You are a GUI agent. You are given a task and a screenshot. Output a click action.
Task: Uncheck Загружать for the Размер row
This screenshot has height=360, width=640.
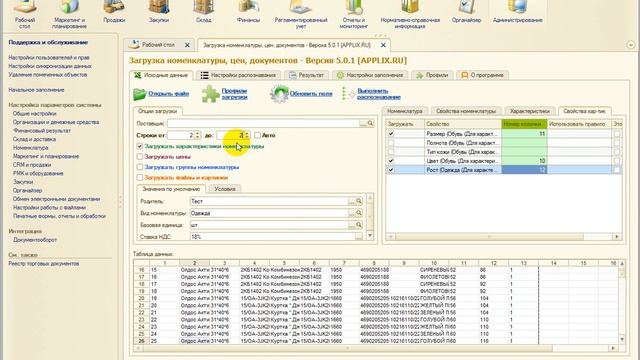pos(391,133)
